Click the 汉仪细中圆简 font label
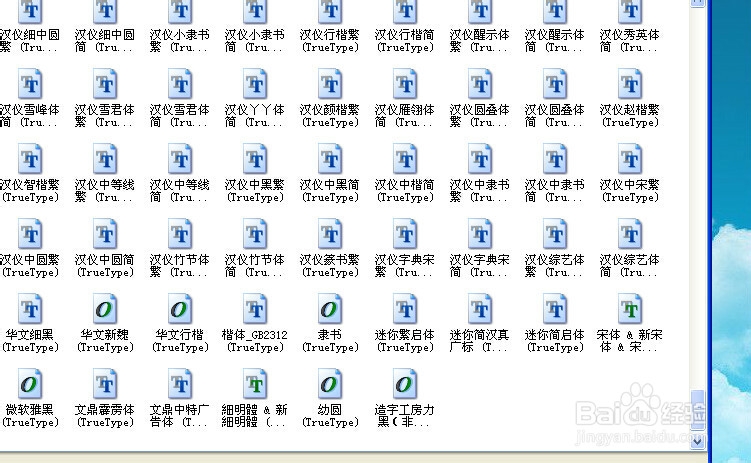The width and height of the screenshot is (751, 463). coord(105,41)
